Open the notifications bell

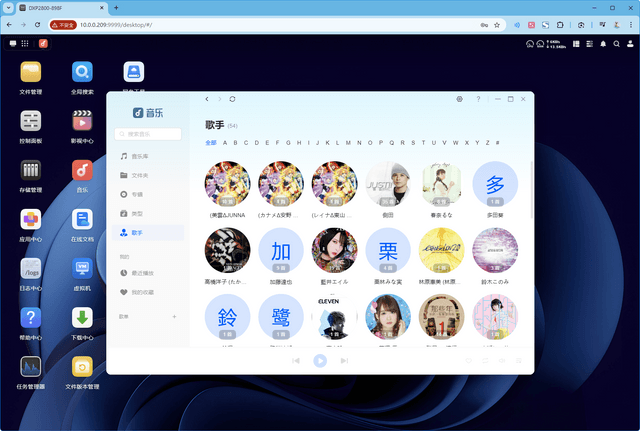(x=603, y=44)
